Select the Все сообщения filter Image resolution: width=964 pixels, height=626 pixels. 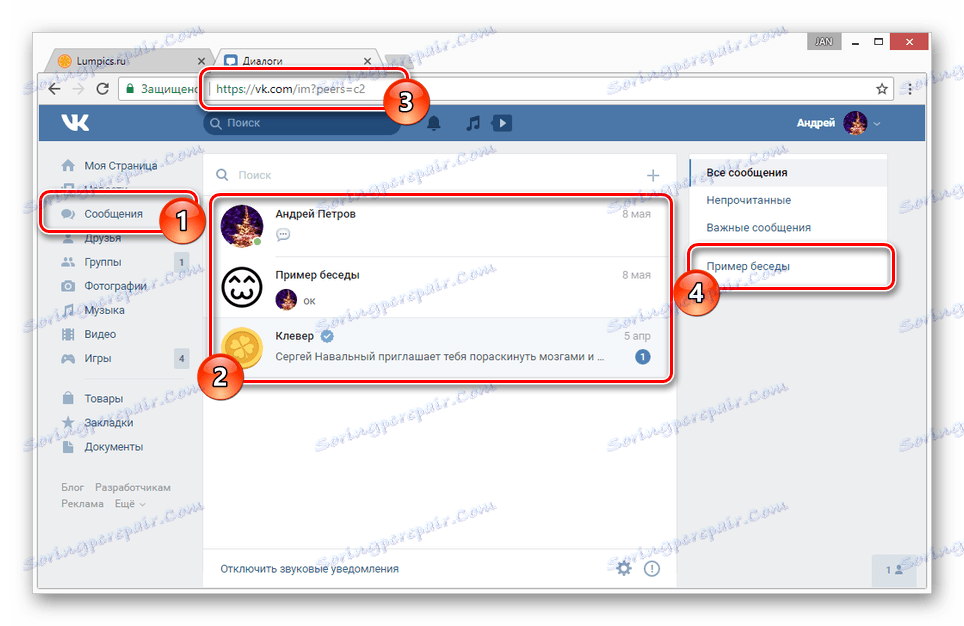(x=788, y=173)
